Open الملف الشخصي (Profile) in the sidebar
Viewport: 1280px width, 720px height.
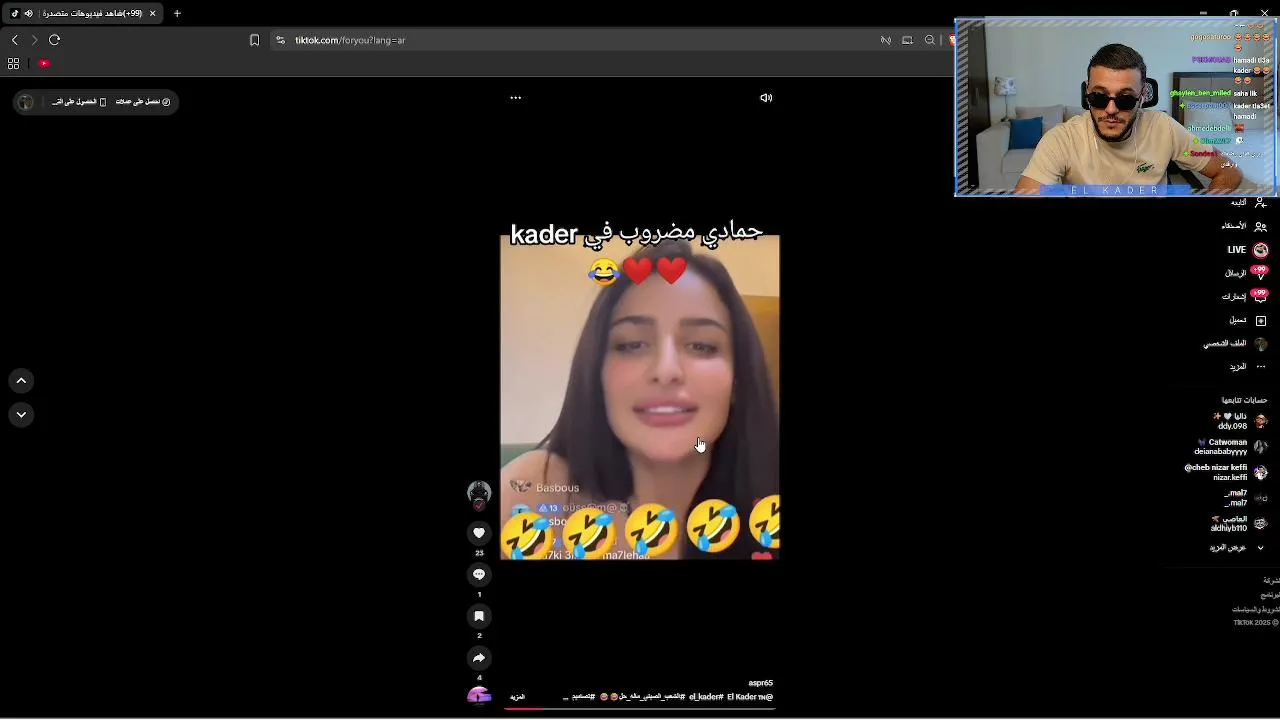[1235, 343]
